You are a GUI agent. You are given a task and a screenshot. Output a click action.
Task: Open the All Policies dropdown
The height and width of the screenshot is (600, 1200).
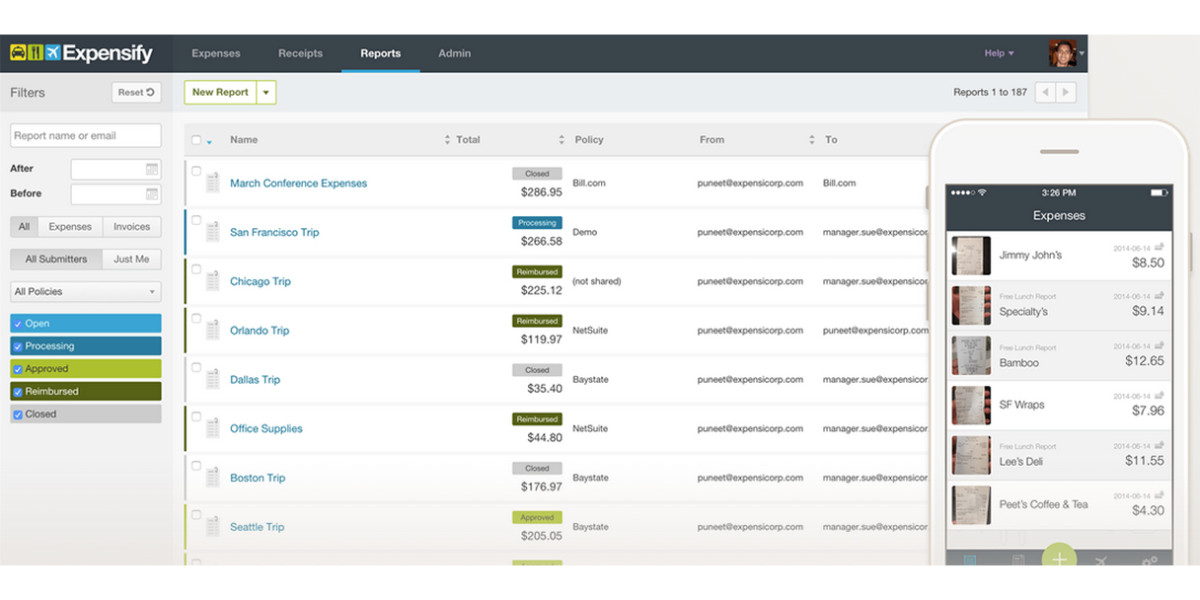pos(85,292)
